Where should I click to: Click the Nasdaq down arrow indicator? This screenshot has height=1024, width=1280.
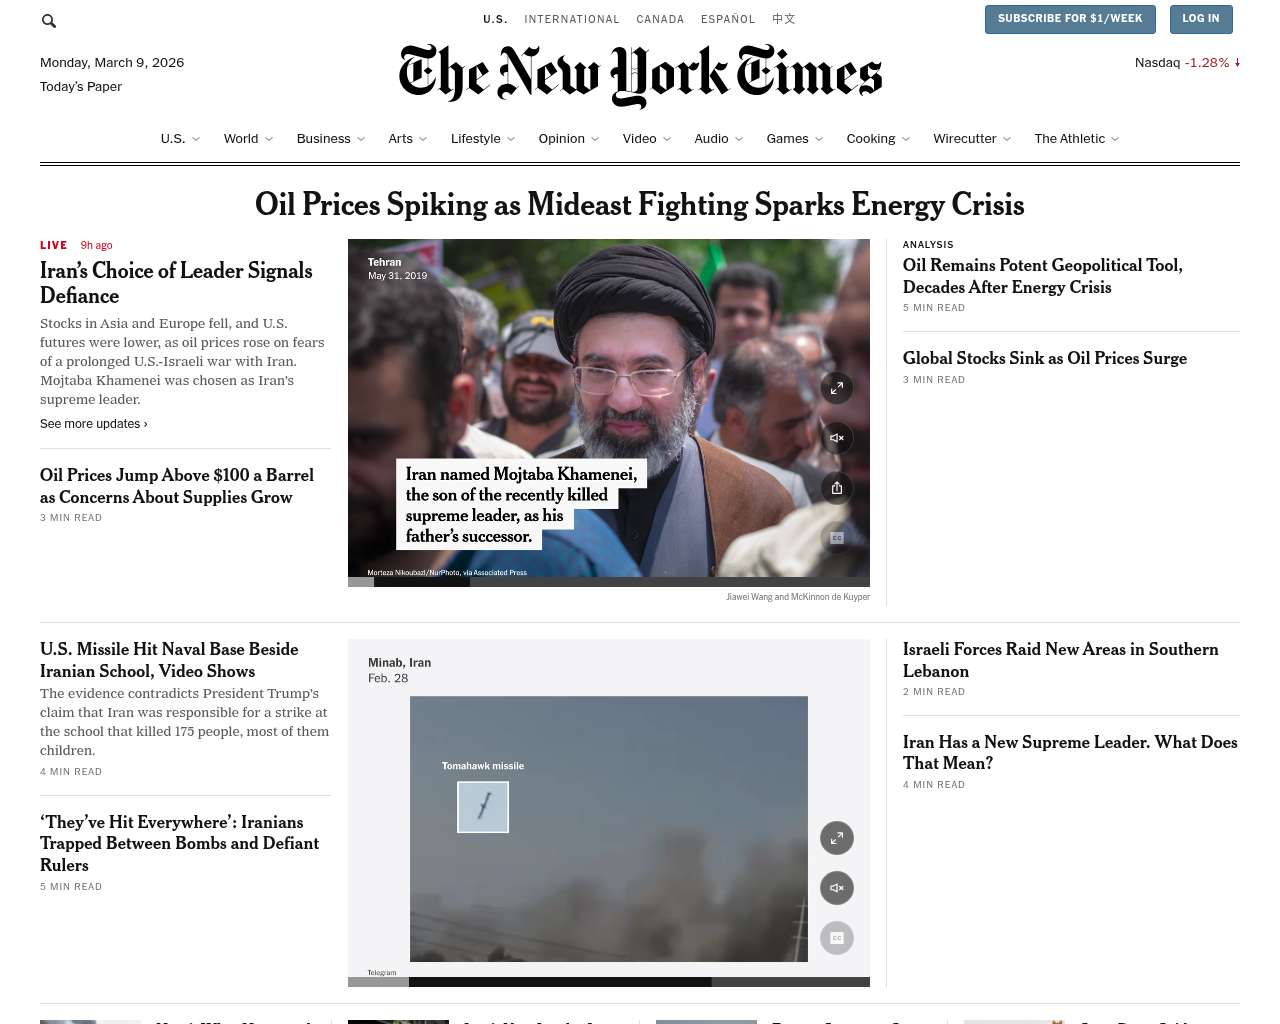pos(1237,62)
